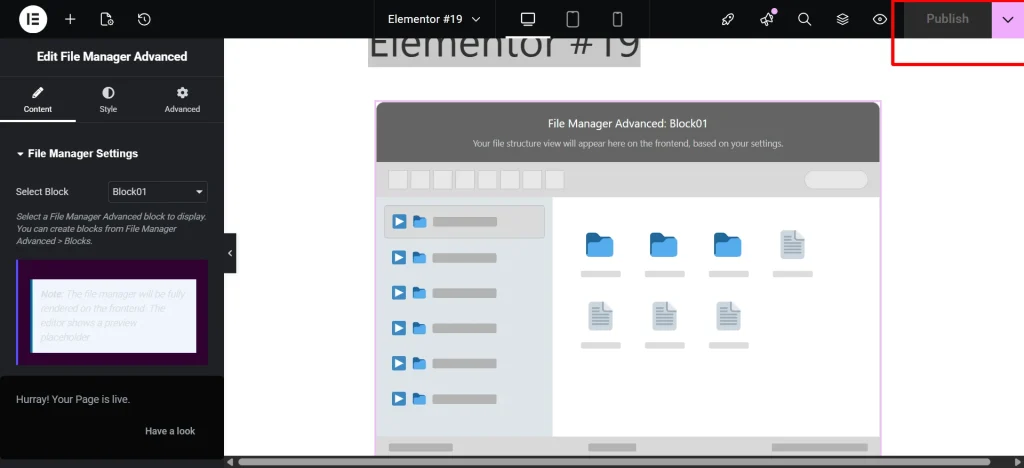Click the Edit File Manager Advanced panel title
This screenshot has width=1024, height=468.
click(112, 57)
